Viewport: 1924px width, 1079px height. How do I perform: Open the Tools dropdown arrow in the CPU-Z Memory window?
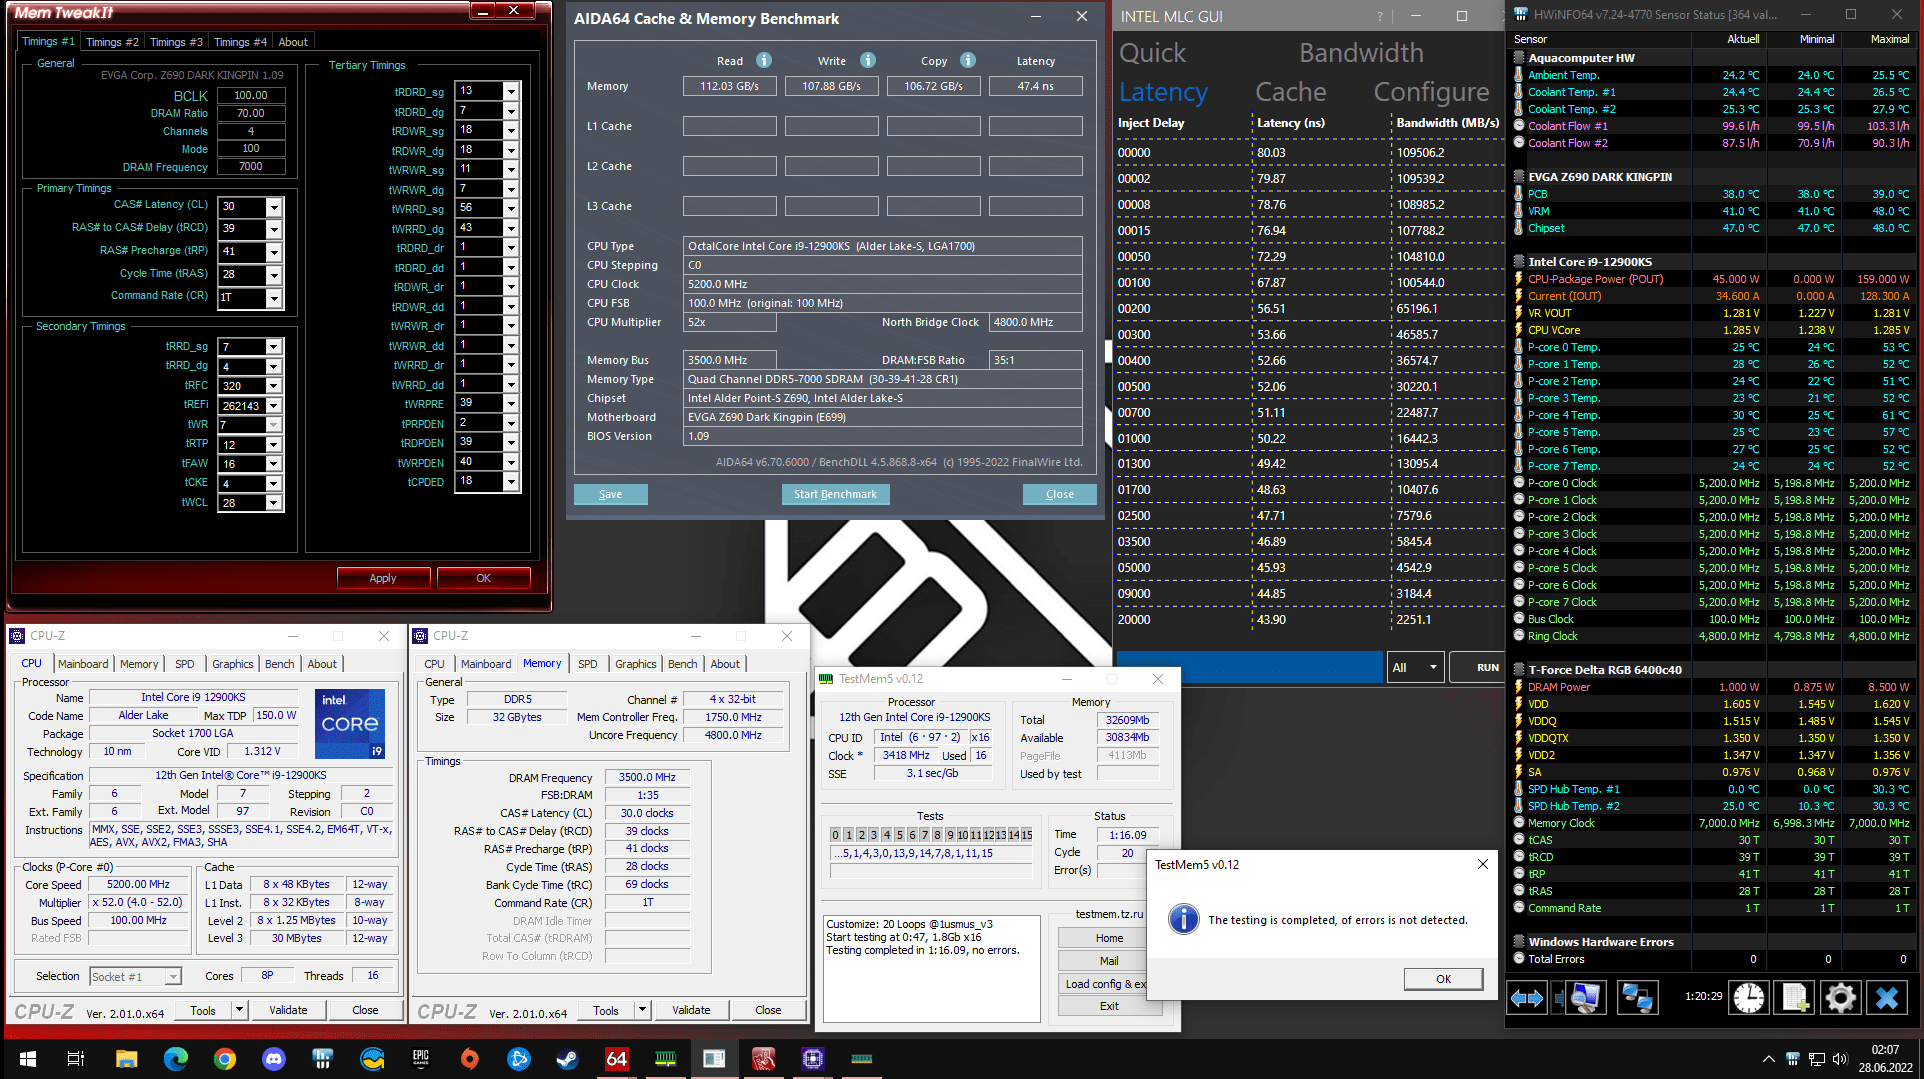pos(643,1010)
